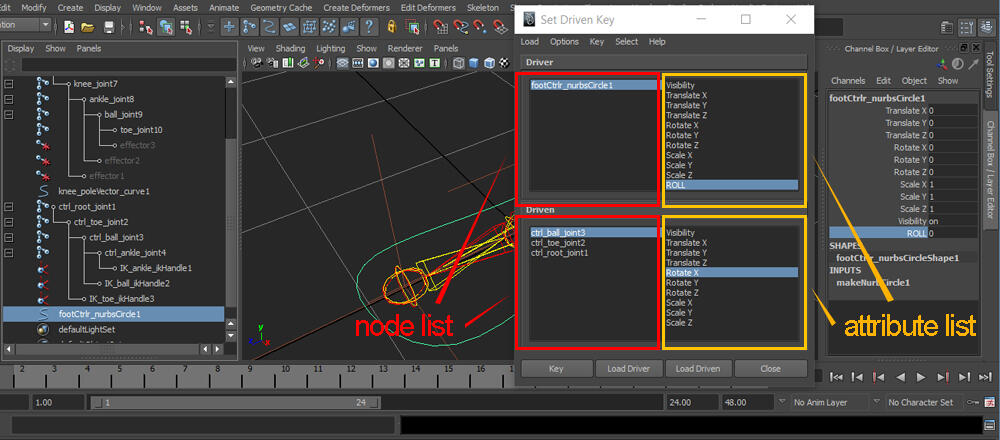
Task: Click the lock selection padlock icon
Action: [x=392, y=26]
